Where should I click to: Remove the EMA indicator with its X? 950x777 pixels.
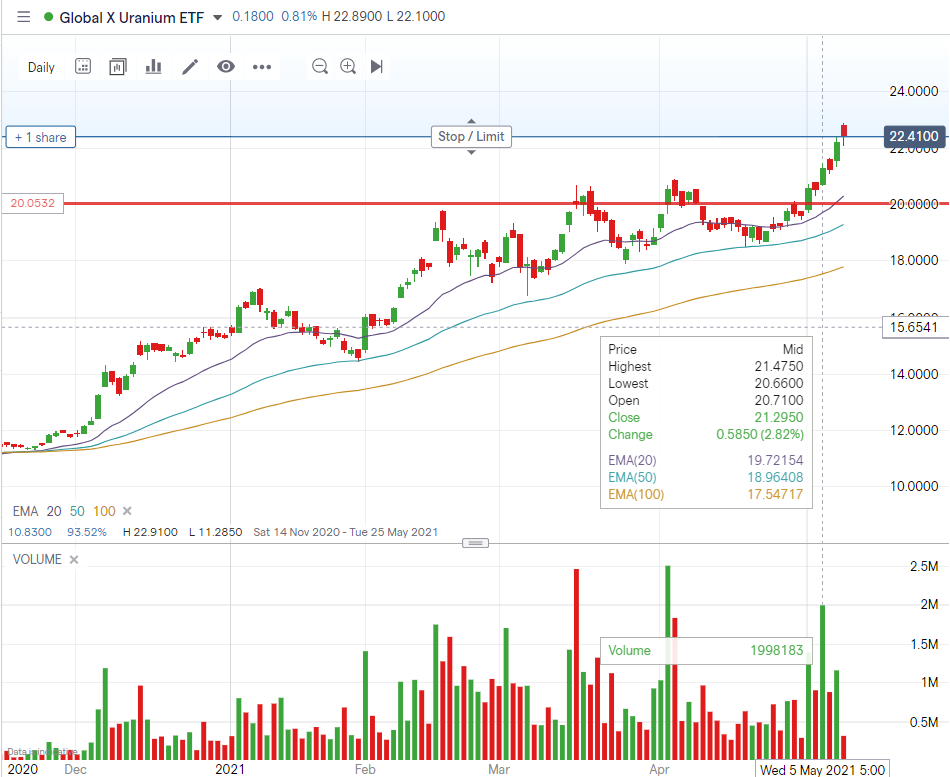pyautogui.click(x=127, y=511)
